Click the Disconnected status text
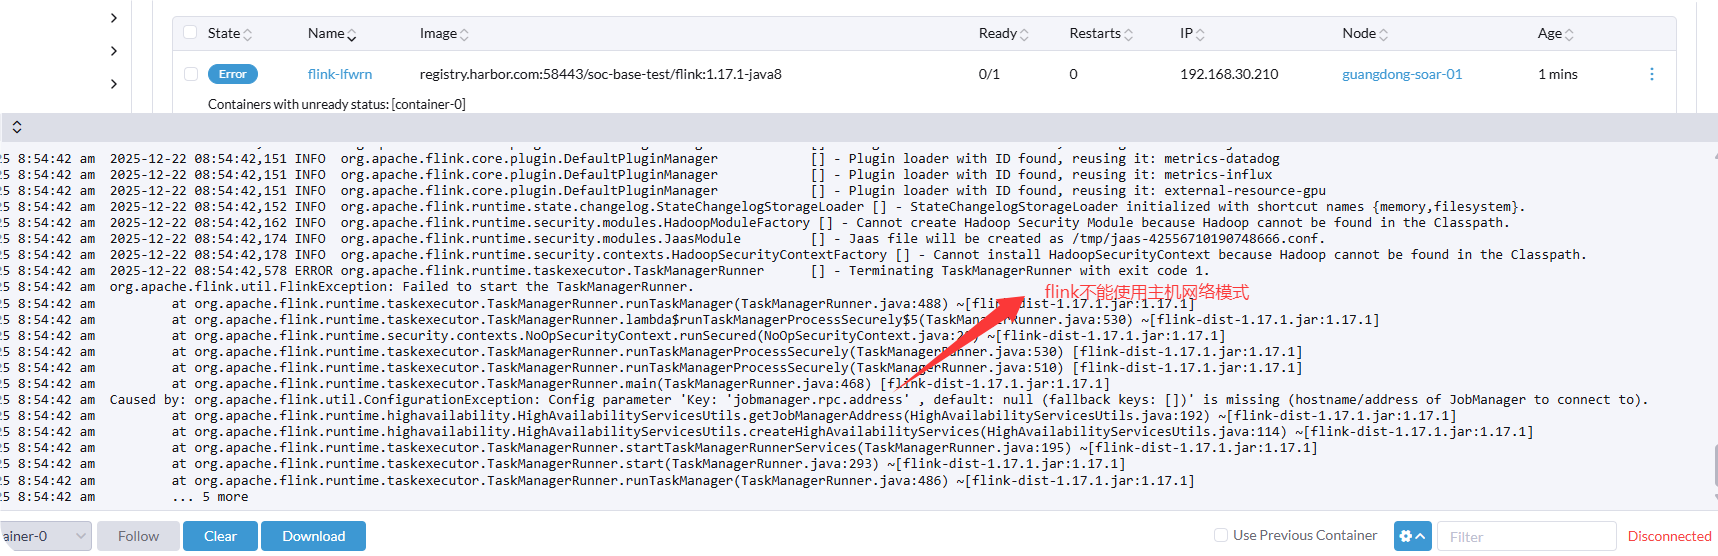 [x=1669, y=536]
